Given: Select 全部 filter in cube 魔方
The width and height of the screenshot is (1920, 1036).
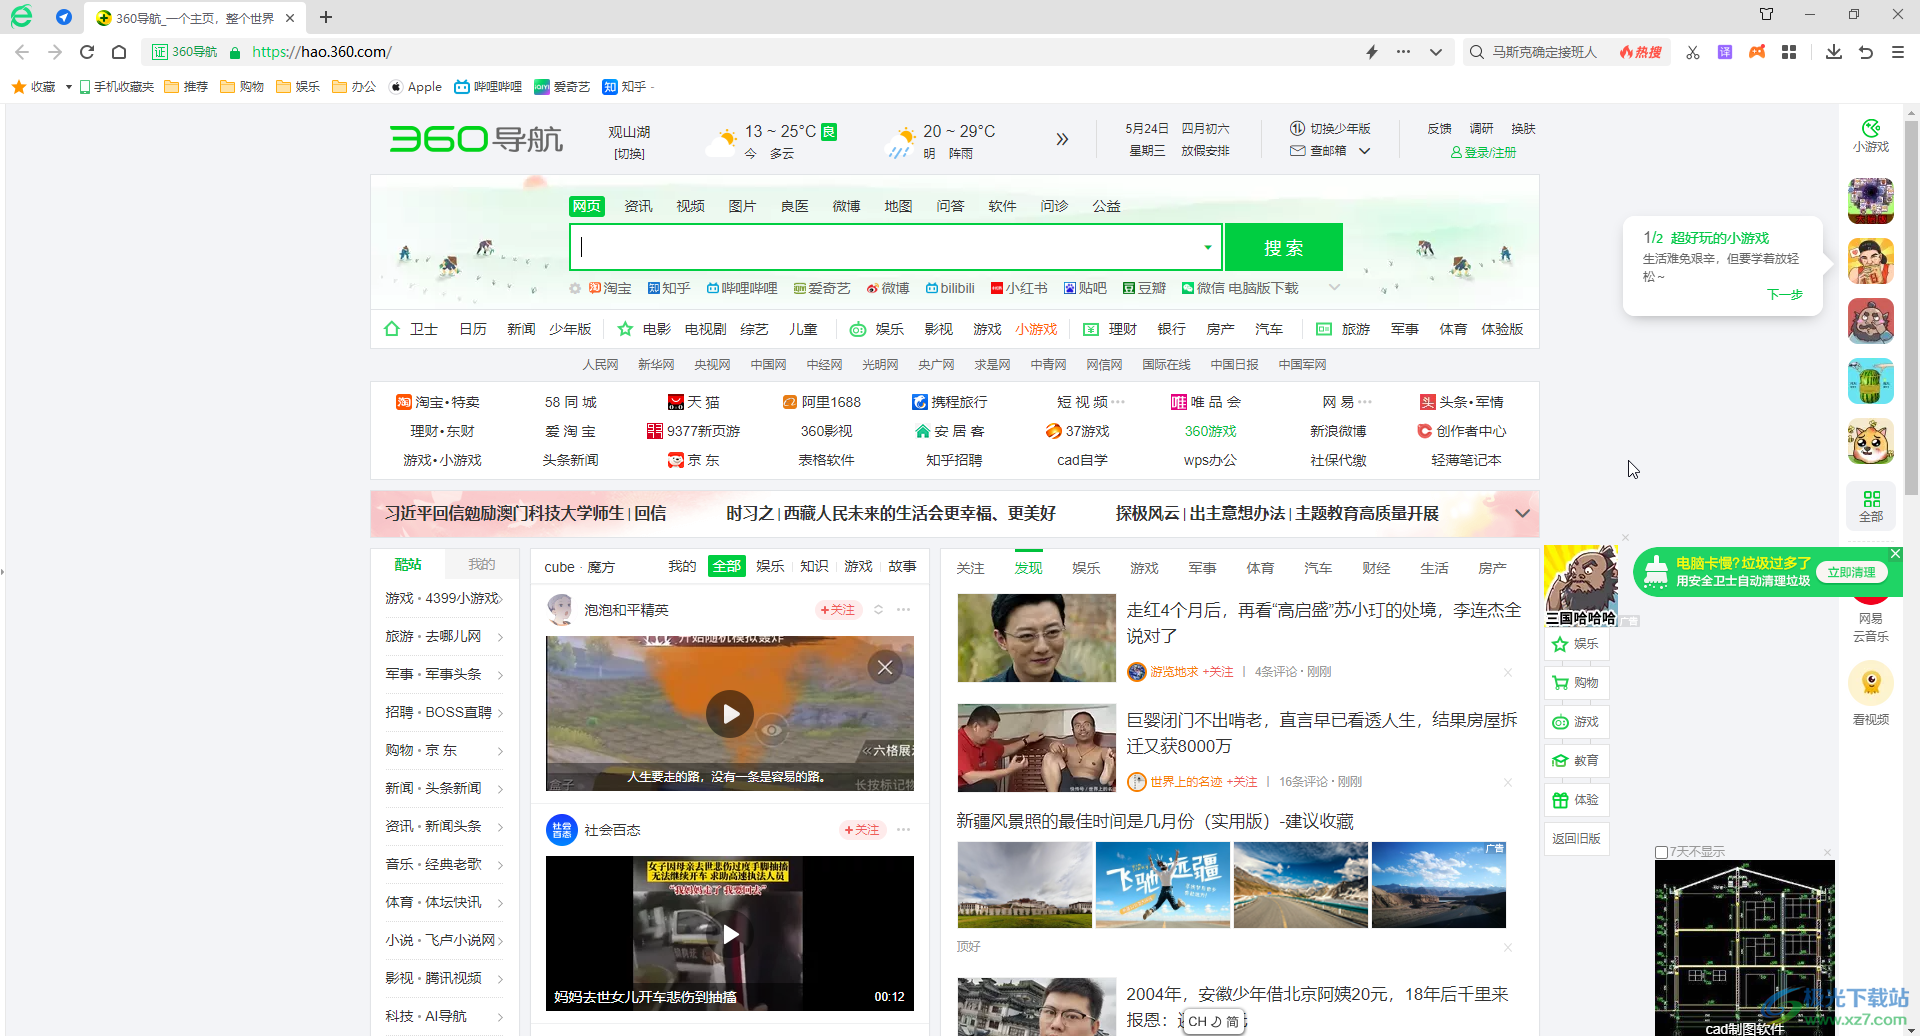Looking at the screenshot, I should click(727, 566).
